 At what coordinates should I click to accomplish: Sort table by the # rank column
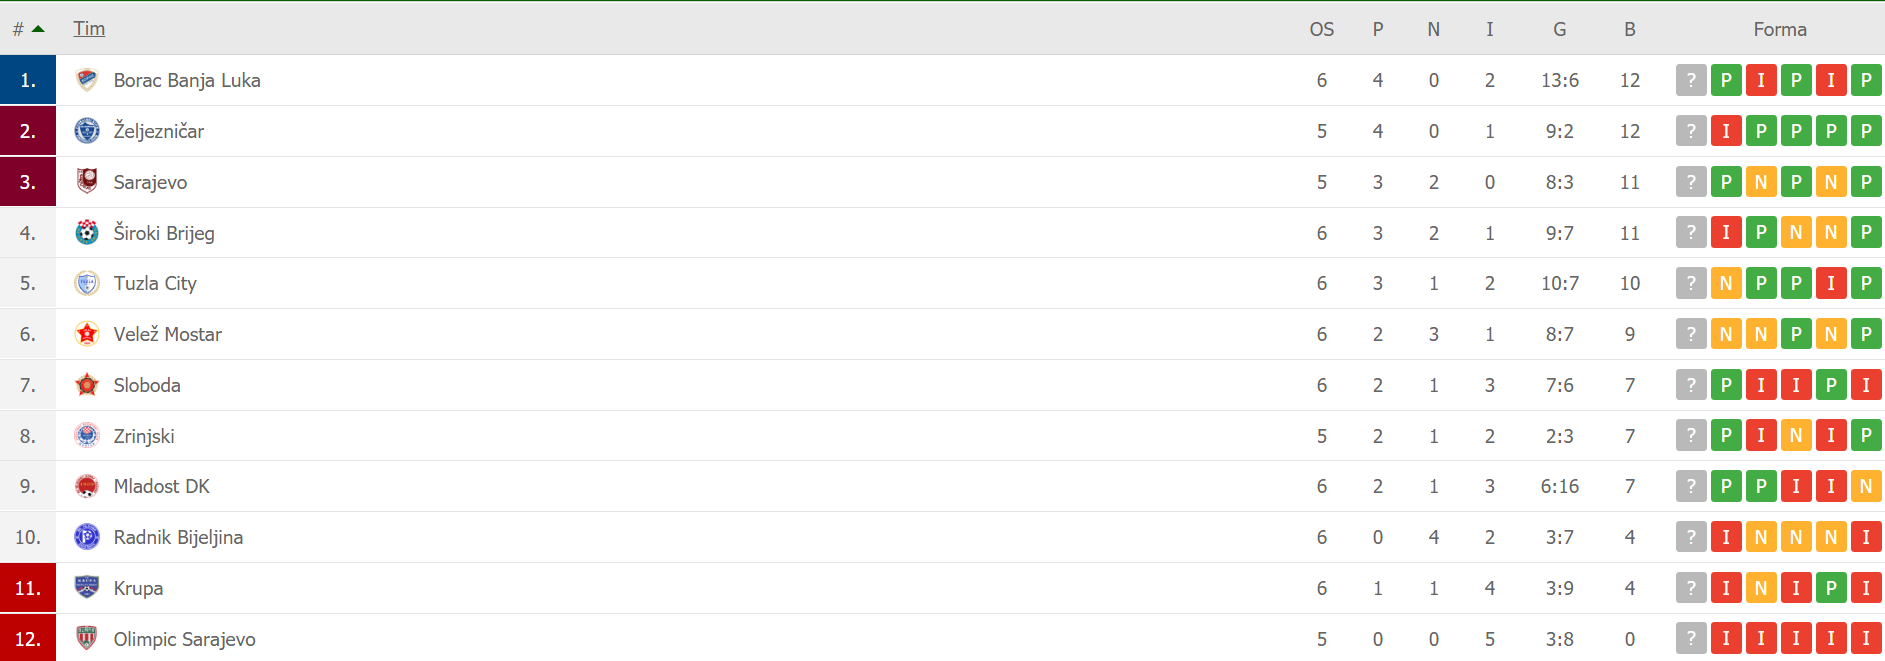[28, 29]
